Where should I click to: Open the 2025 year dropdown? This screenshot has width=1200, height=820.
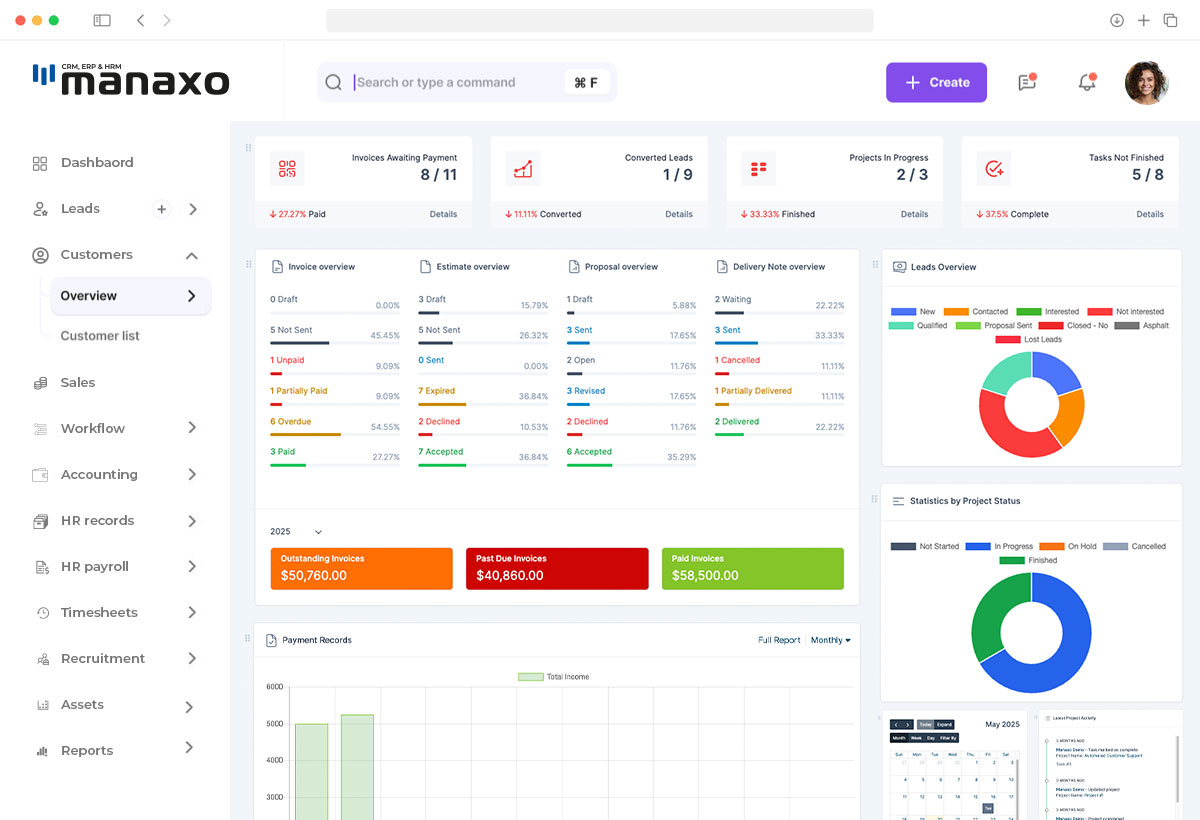pos(296,532)
